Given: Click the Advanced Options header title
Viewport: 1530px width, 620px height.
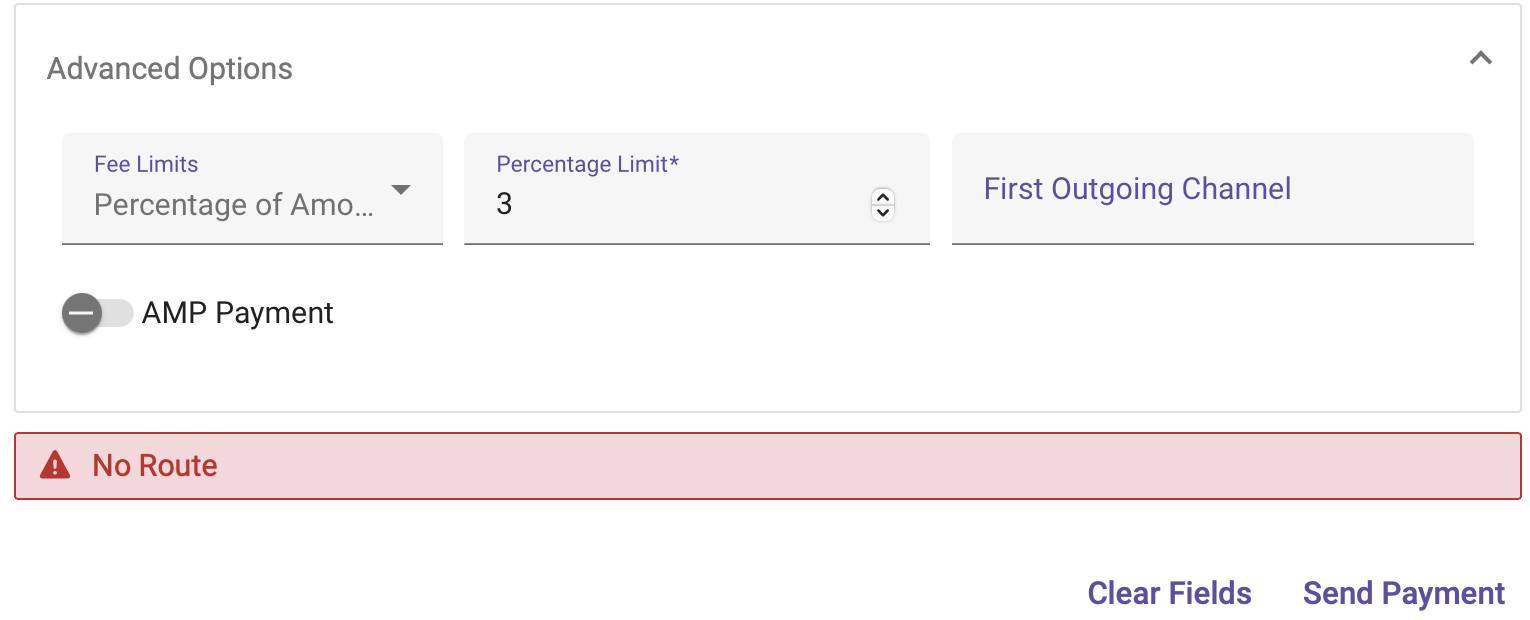Looking at the screenshot, I should [170, 69].
